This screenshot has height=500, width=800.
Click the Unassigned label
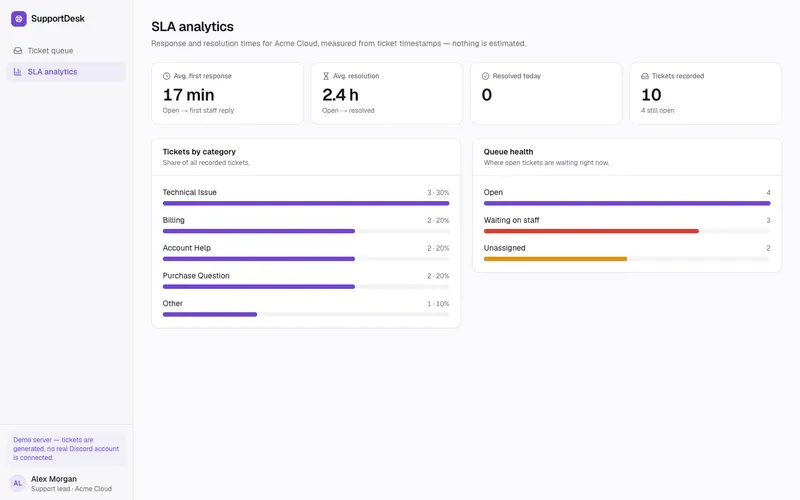(504, 248)
